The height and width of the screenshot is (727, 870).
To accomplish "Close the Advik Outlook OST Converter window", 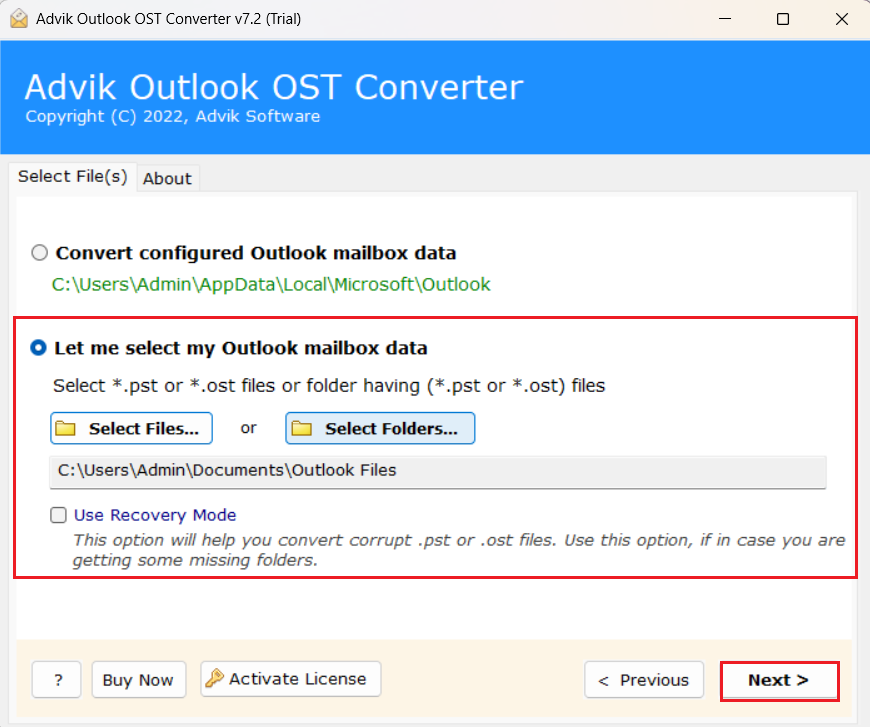I will 842,19.
